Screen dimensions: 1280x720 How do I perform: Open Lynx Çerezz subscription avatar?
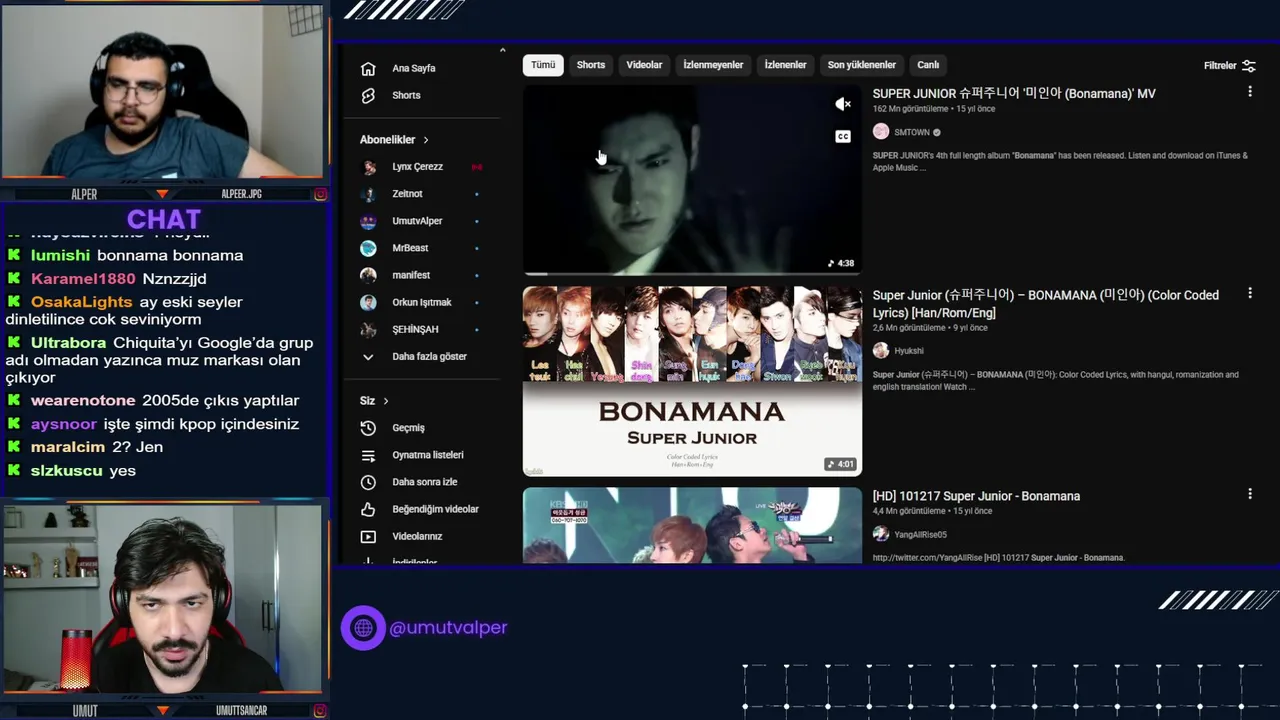tap(369, 167)
